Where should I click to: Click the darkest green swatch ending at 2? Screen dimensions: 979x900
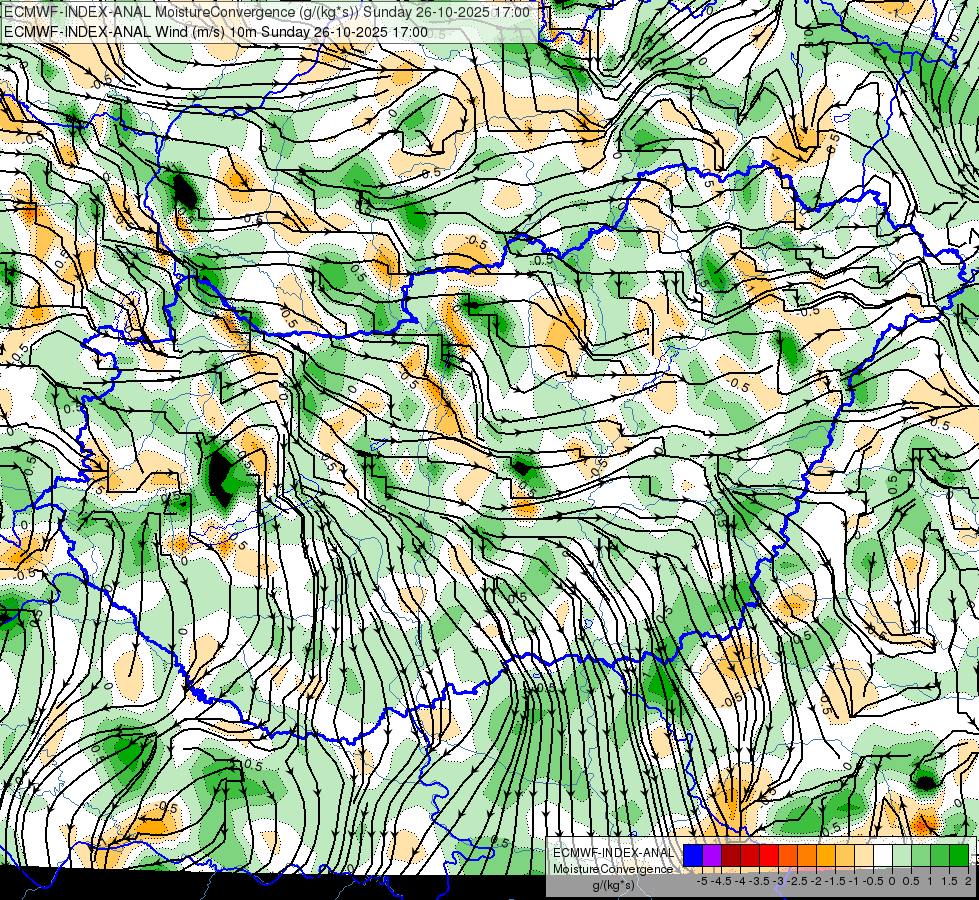tap(959, 856)
